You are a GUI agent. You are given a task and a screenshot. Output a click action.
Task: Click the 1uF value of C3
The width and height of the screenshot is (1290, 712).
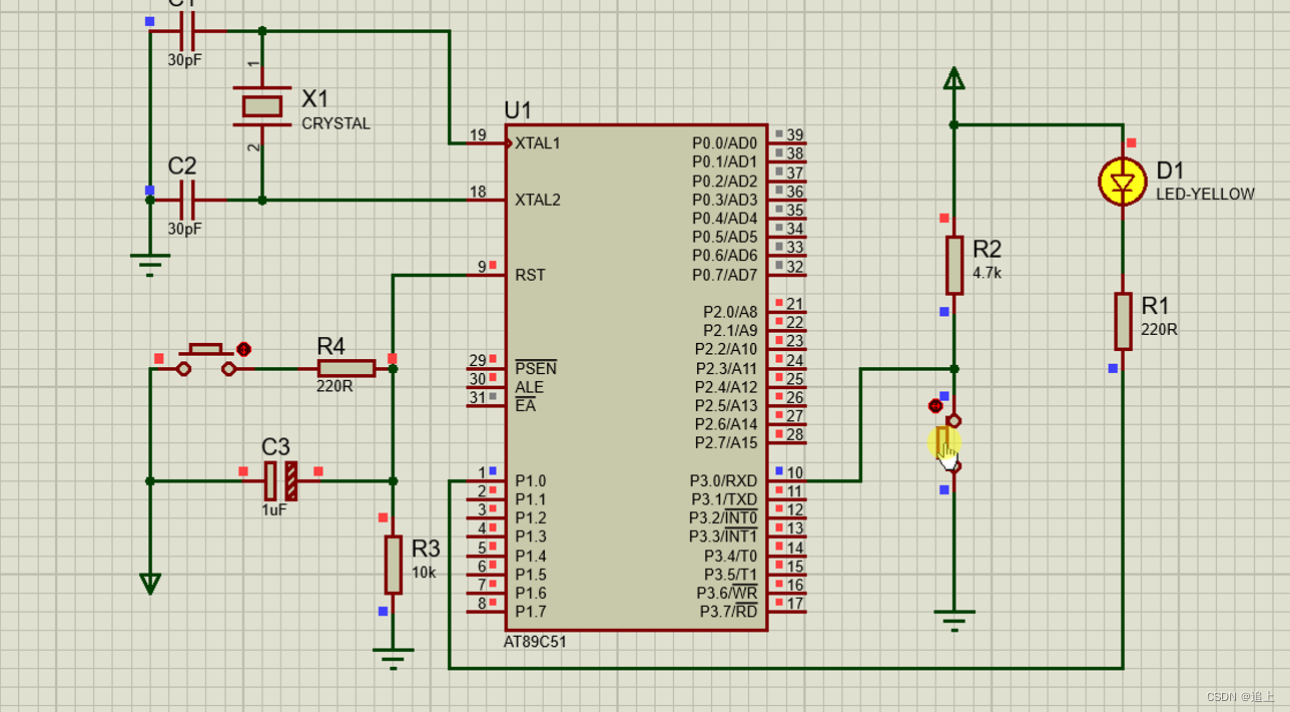[x=275, y=510]
